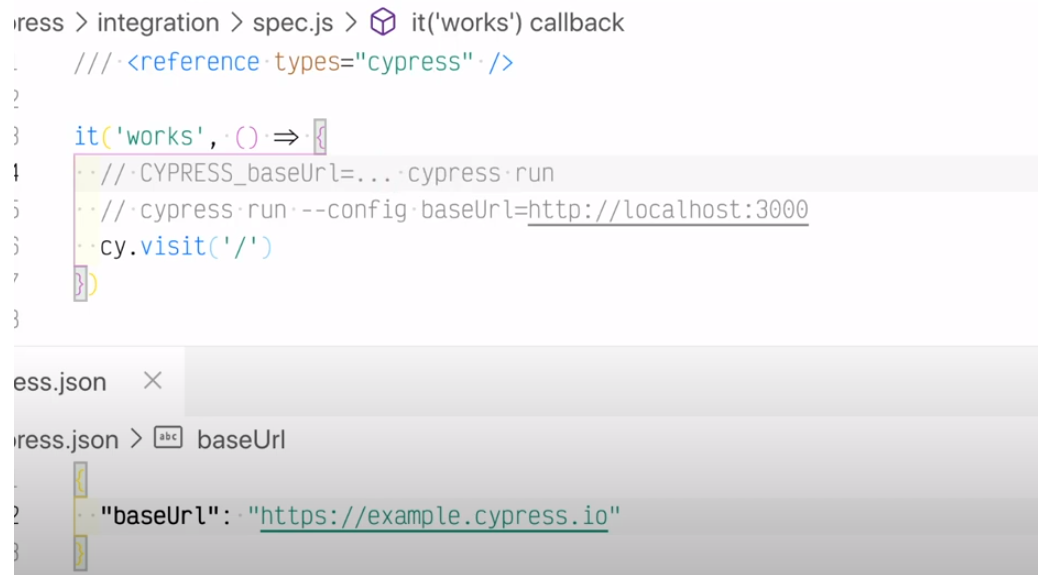Open the spec.js breadcrumb dropdown
This screenshot has width=1038, height=575.
coord(291,22)
